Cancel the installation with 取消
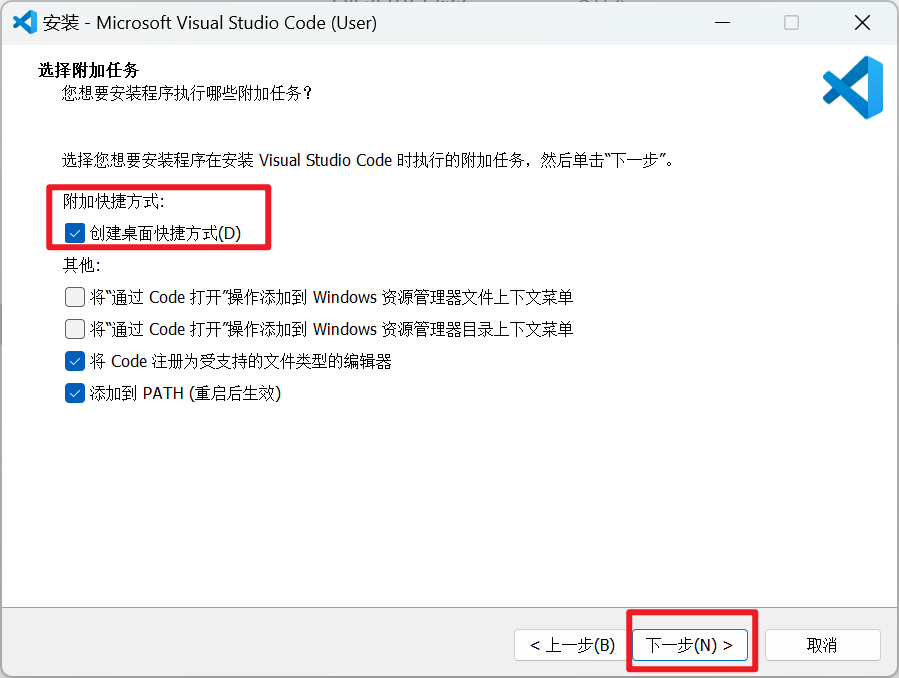Screen dimensions: 899x678 822,645
